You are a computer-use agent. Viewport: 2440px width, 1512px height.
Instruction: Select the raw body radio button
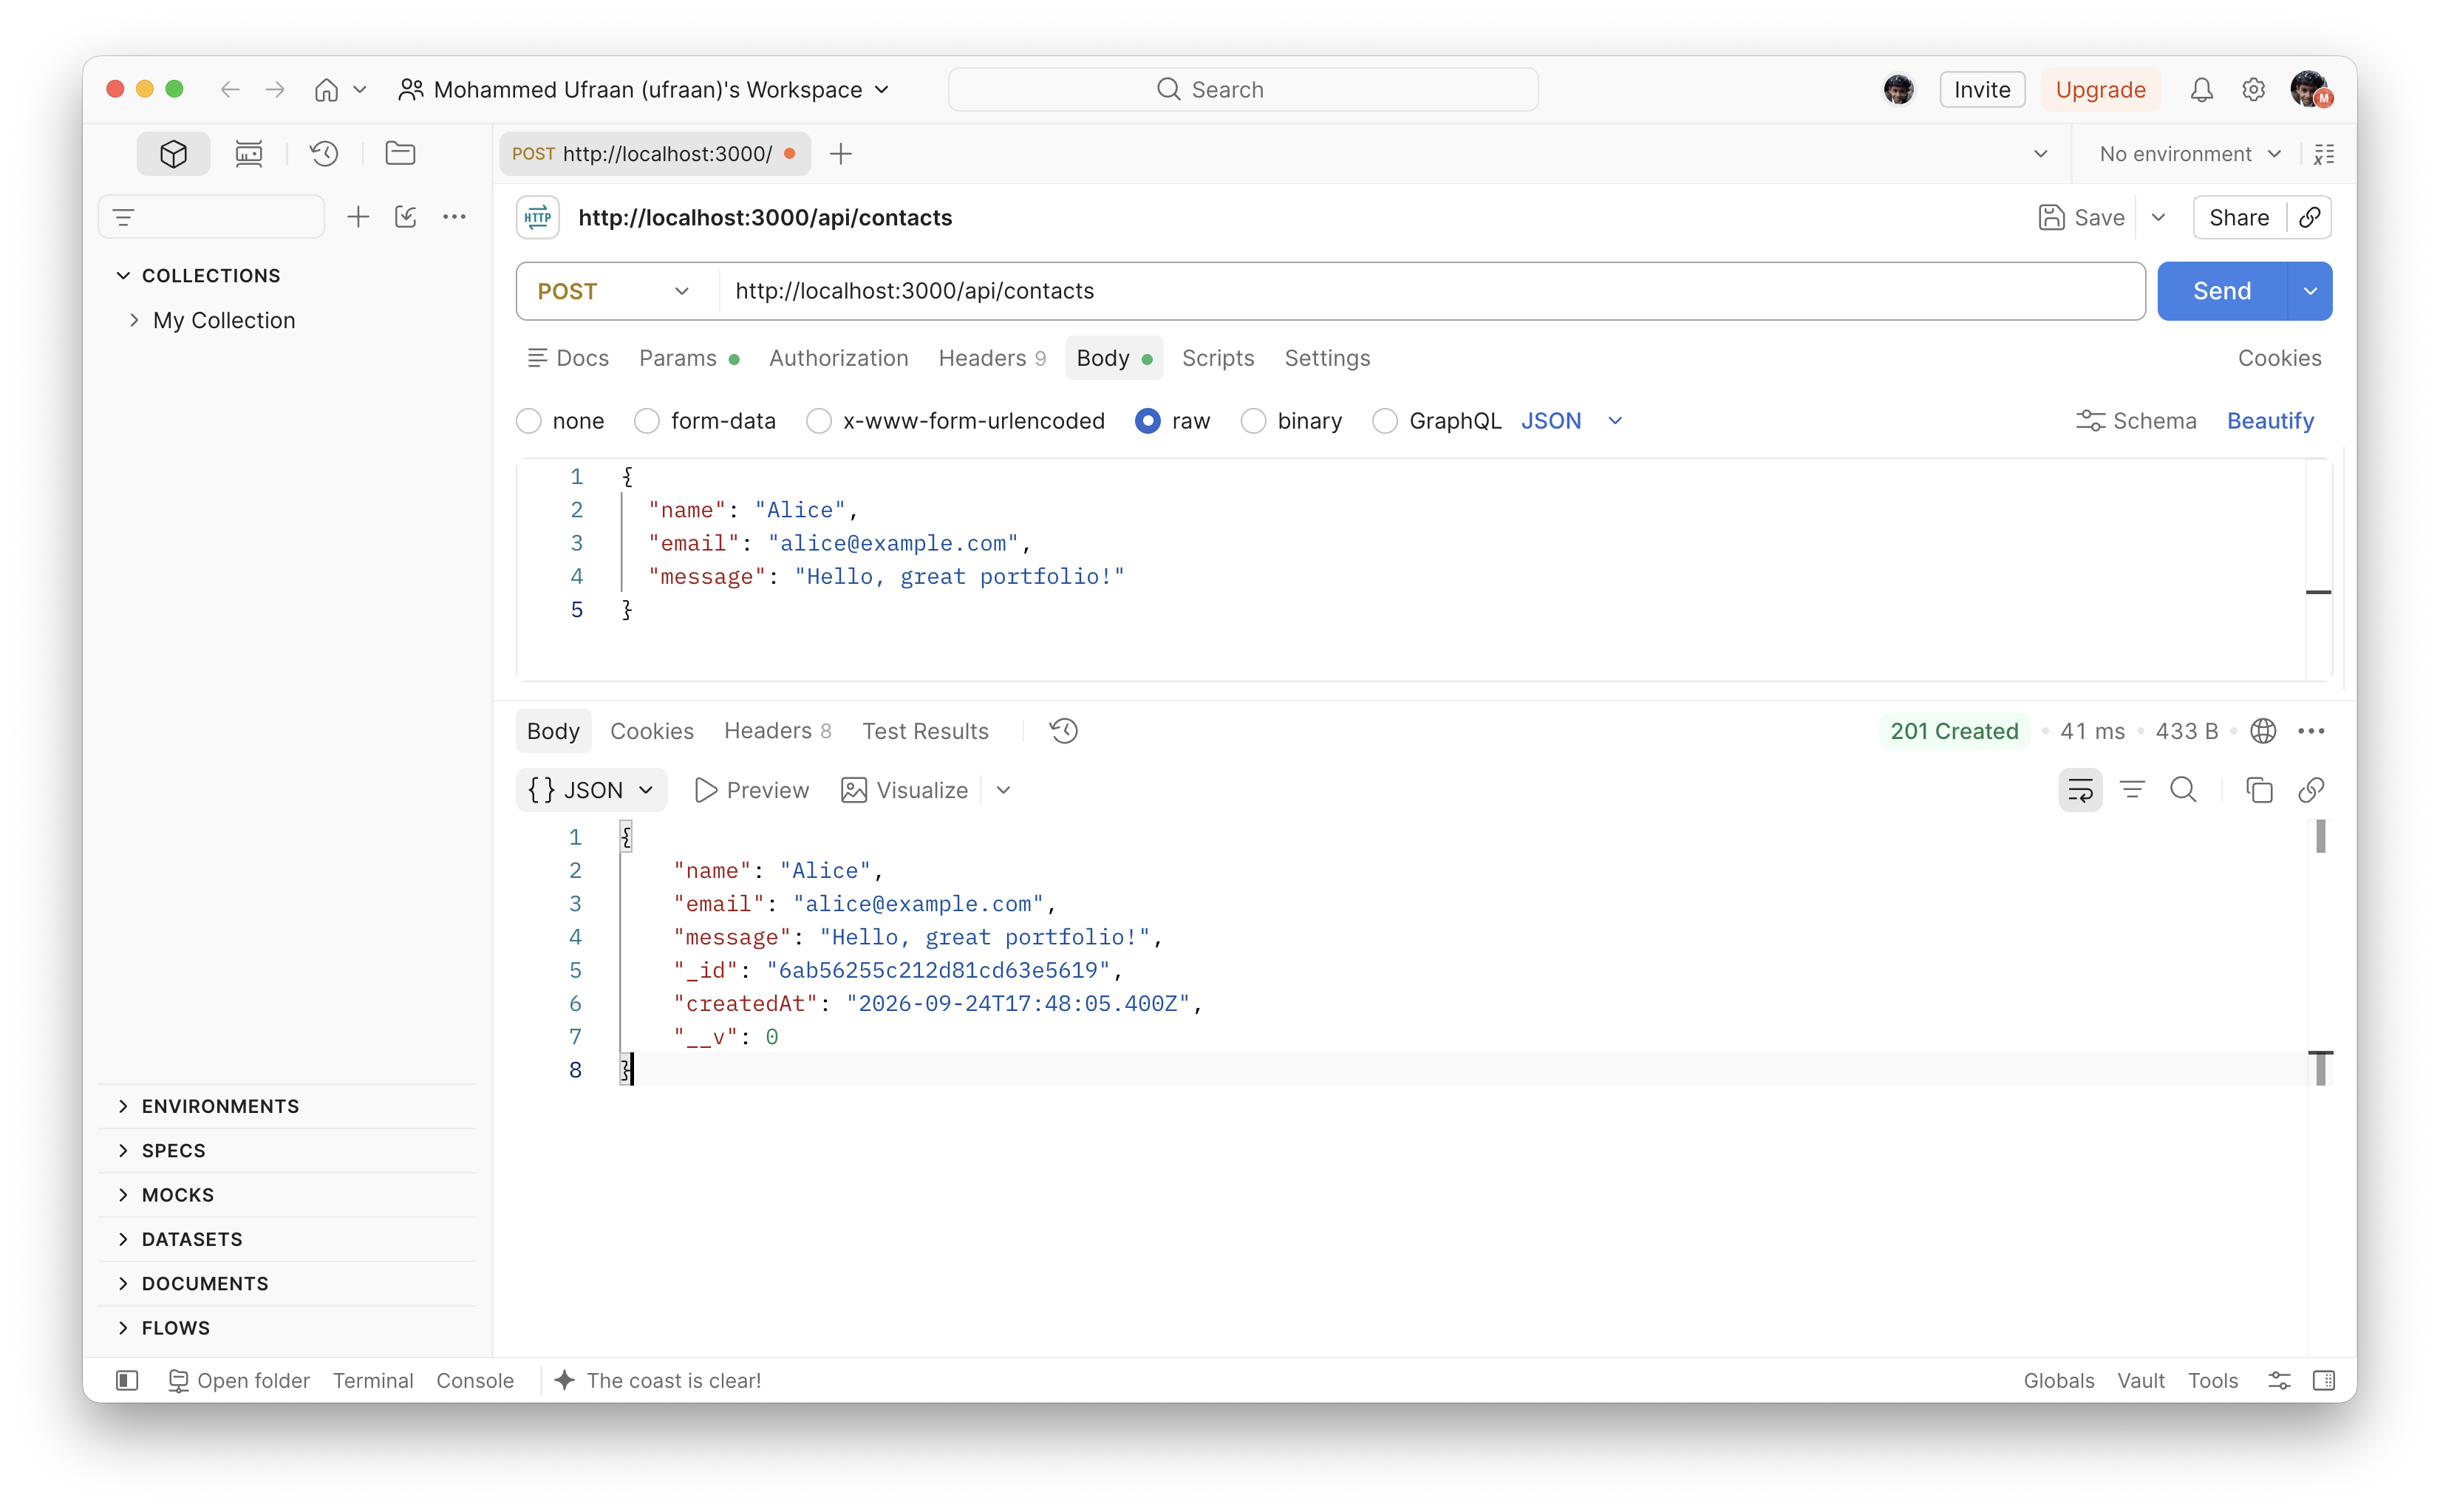pyautogui.click(x=1148, y=421)
